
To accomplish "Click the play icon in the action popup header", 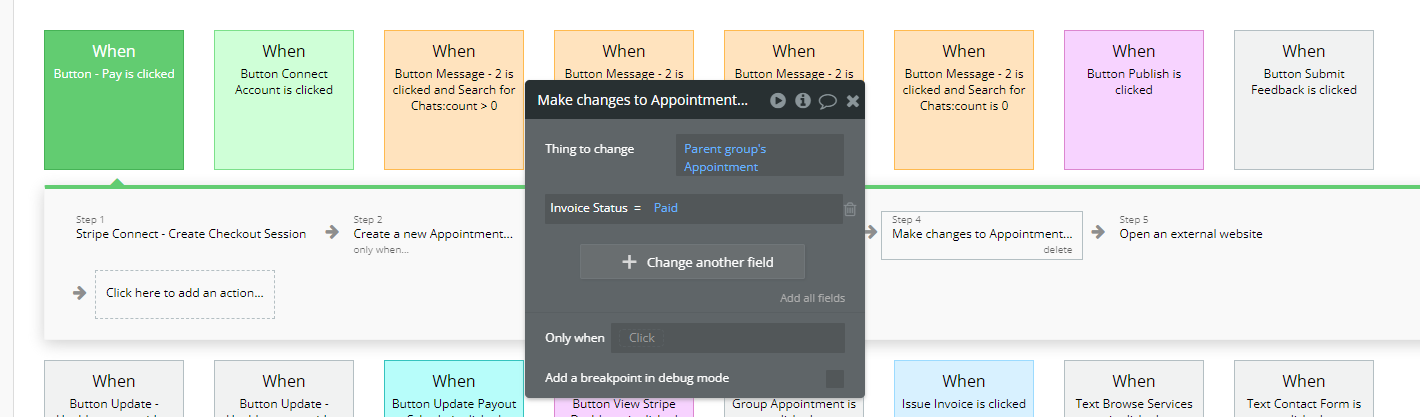I will (x=778, y=100).
